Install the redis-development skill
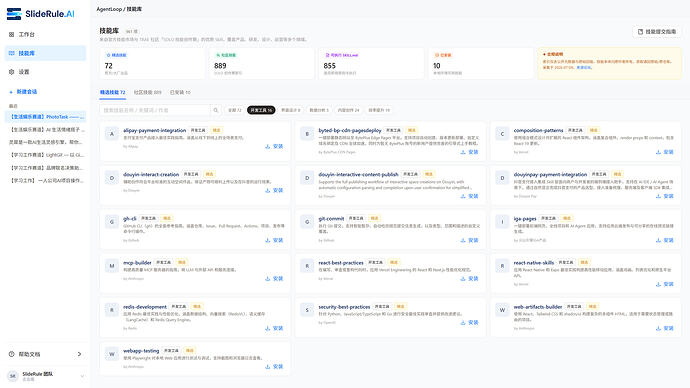 point(274,328)
